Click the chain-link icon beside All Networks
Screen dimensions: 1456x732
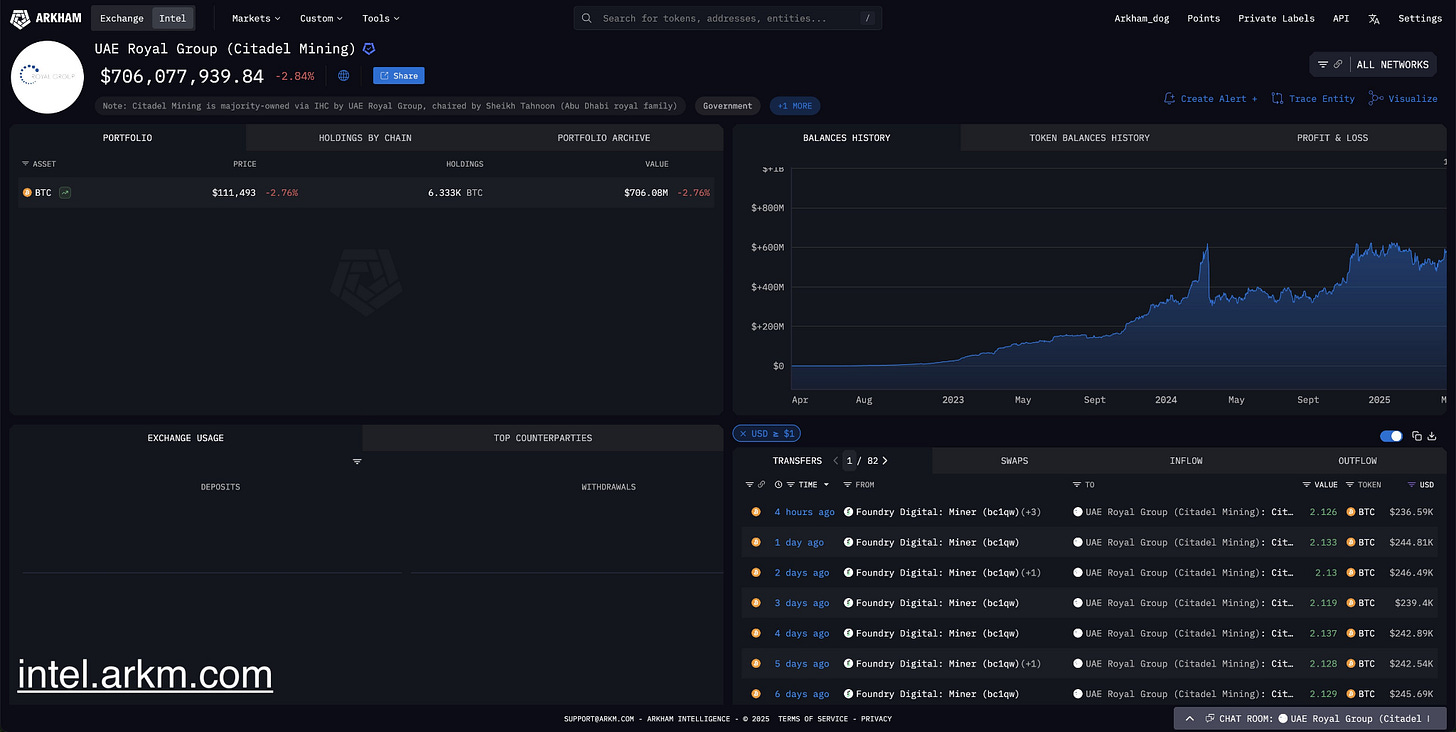click(x=1338, y=64)
